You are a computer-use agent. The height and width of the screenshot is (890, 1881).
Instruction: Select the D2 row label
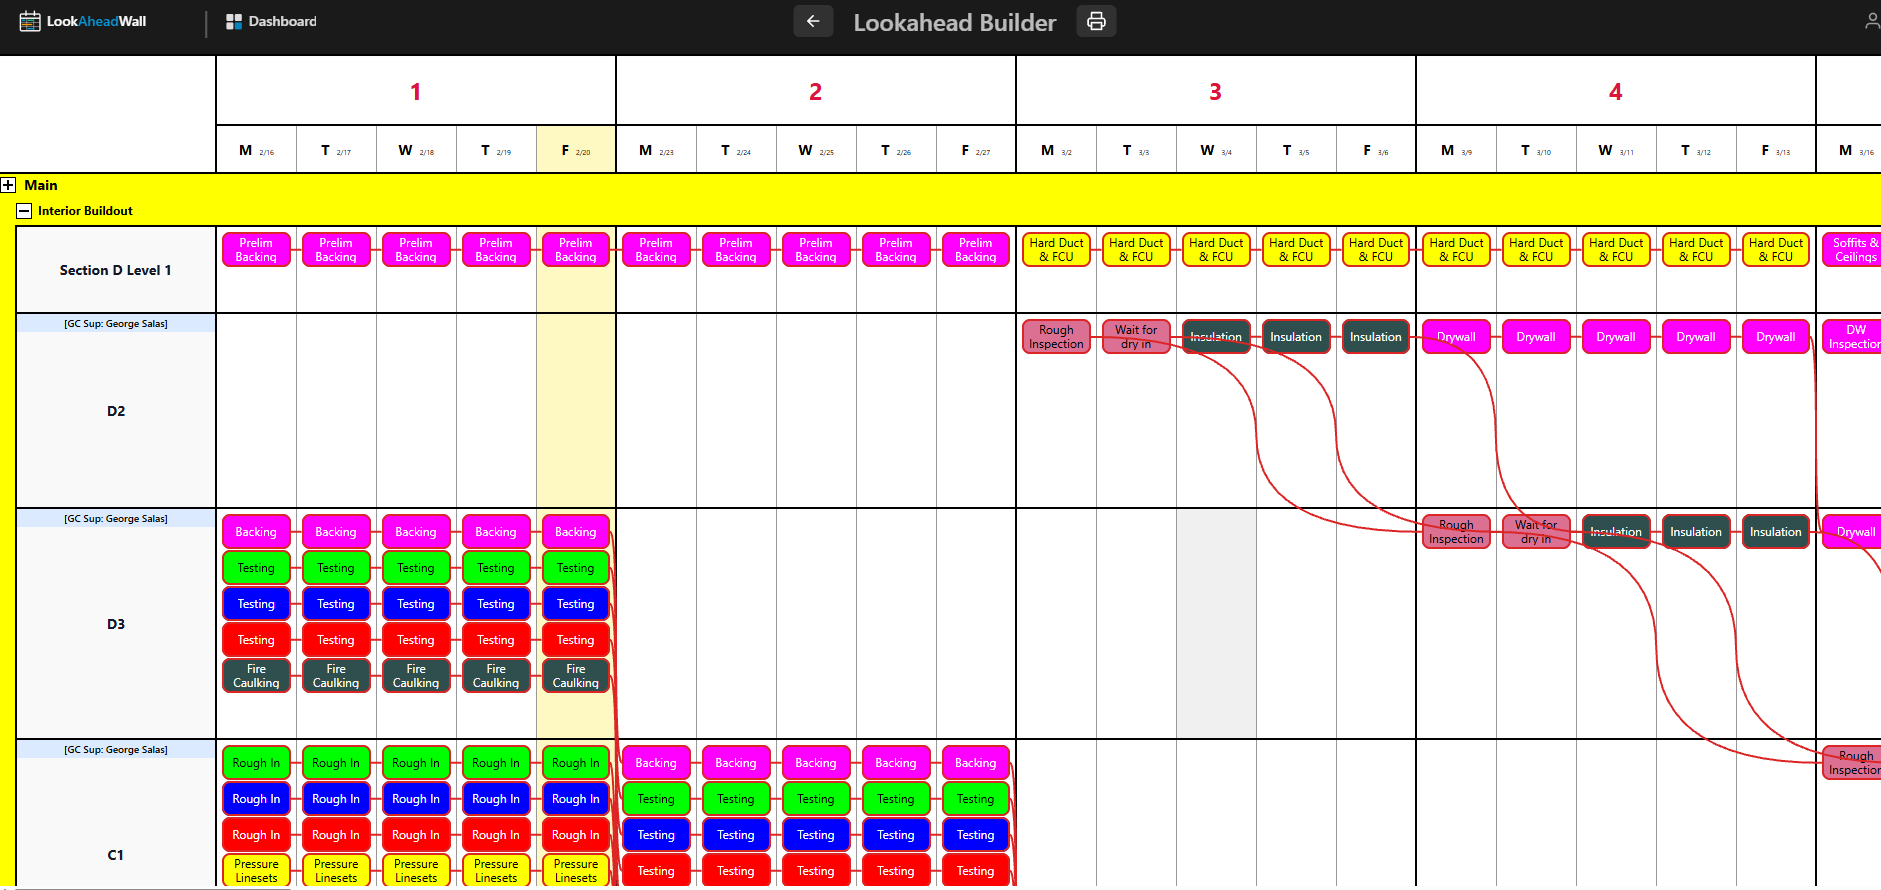116,411
